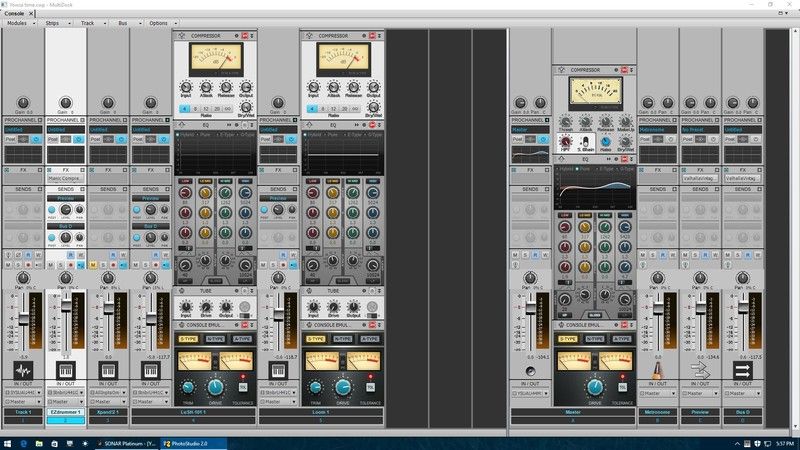Select N-TYPE console emulation on Lu:Sh-101
This screenshot has height=450, width=800.
tap(215, 339)
